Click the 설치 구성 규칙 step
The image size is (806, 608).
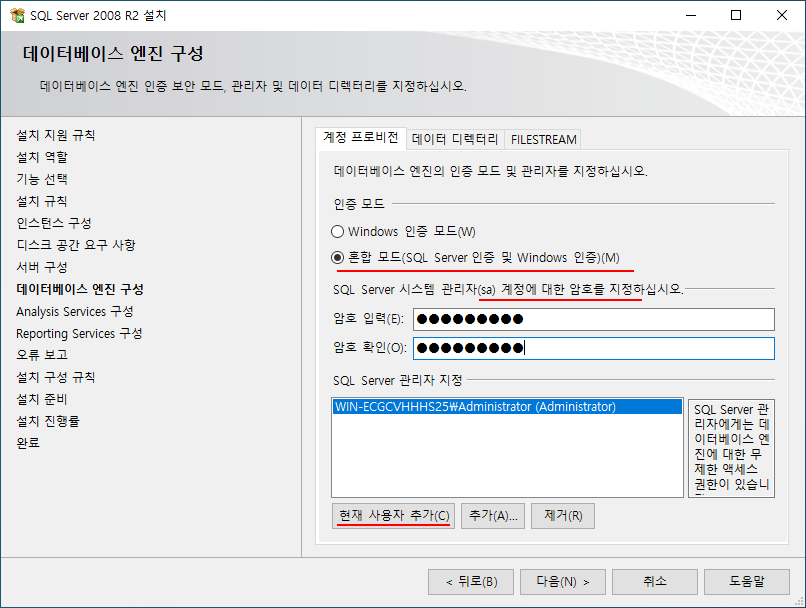[x=56, y=377]
